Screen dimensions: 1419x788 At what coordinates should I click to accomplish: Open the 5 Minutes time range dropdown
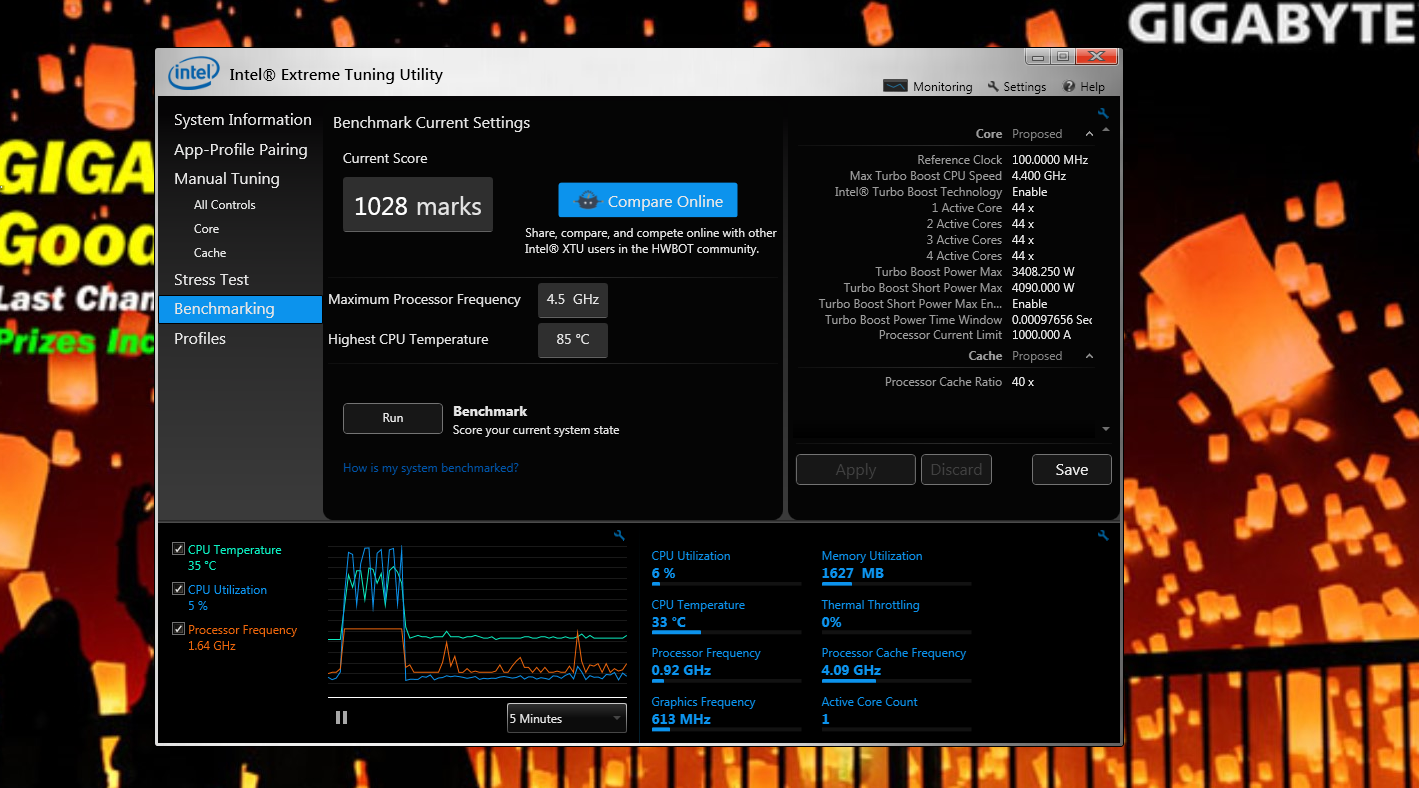(567, 718)
